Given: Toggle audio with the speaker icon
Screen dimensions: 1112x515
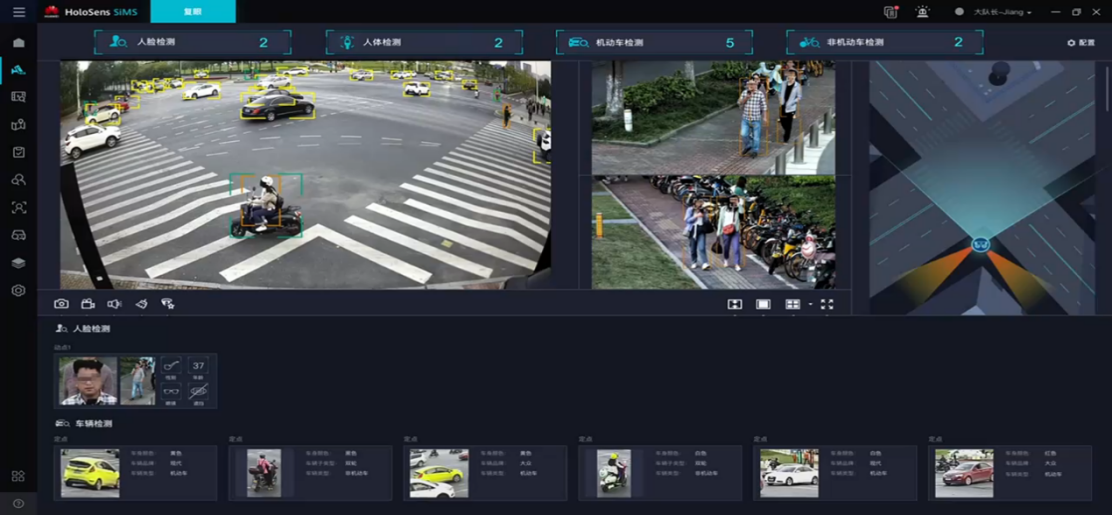Looking at the screenshot, I should (114, 304).
